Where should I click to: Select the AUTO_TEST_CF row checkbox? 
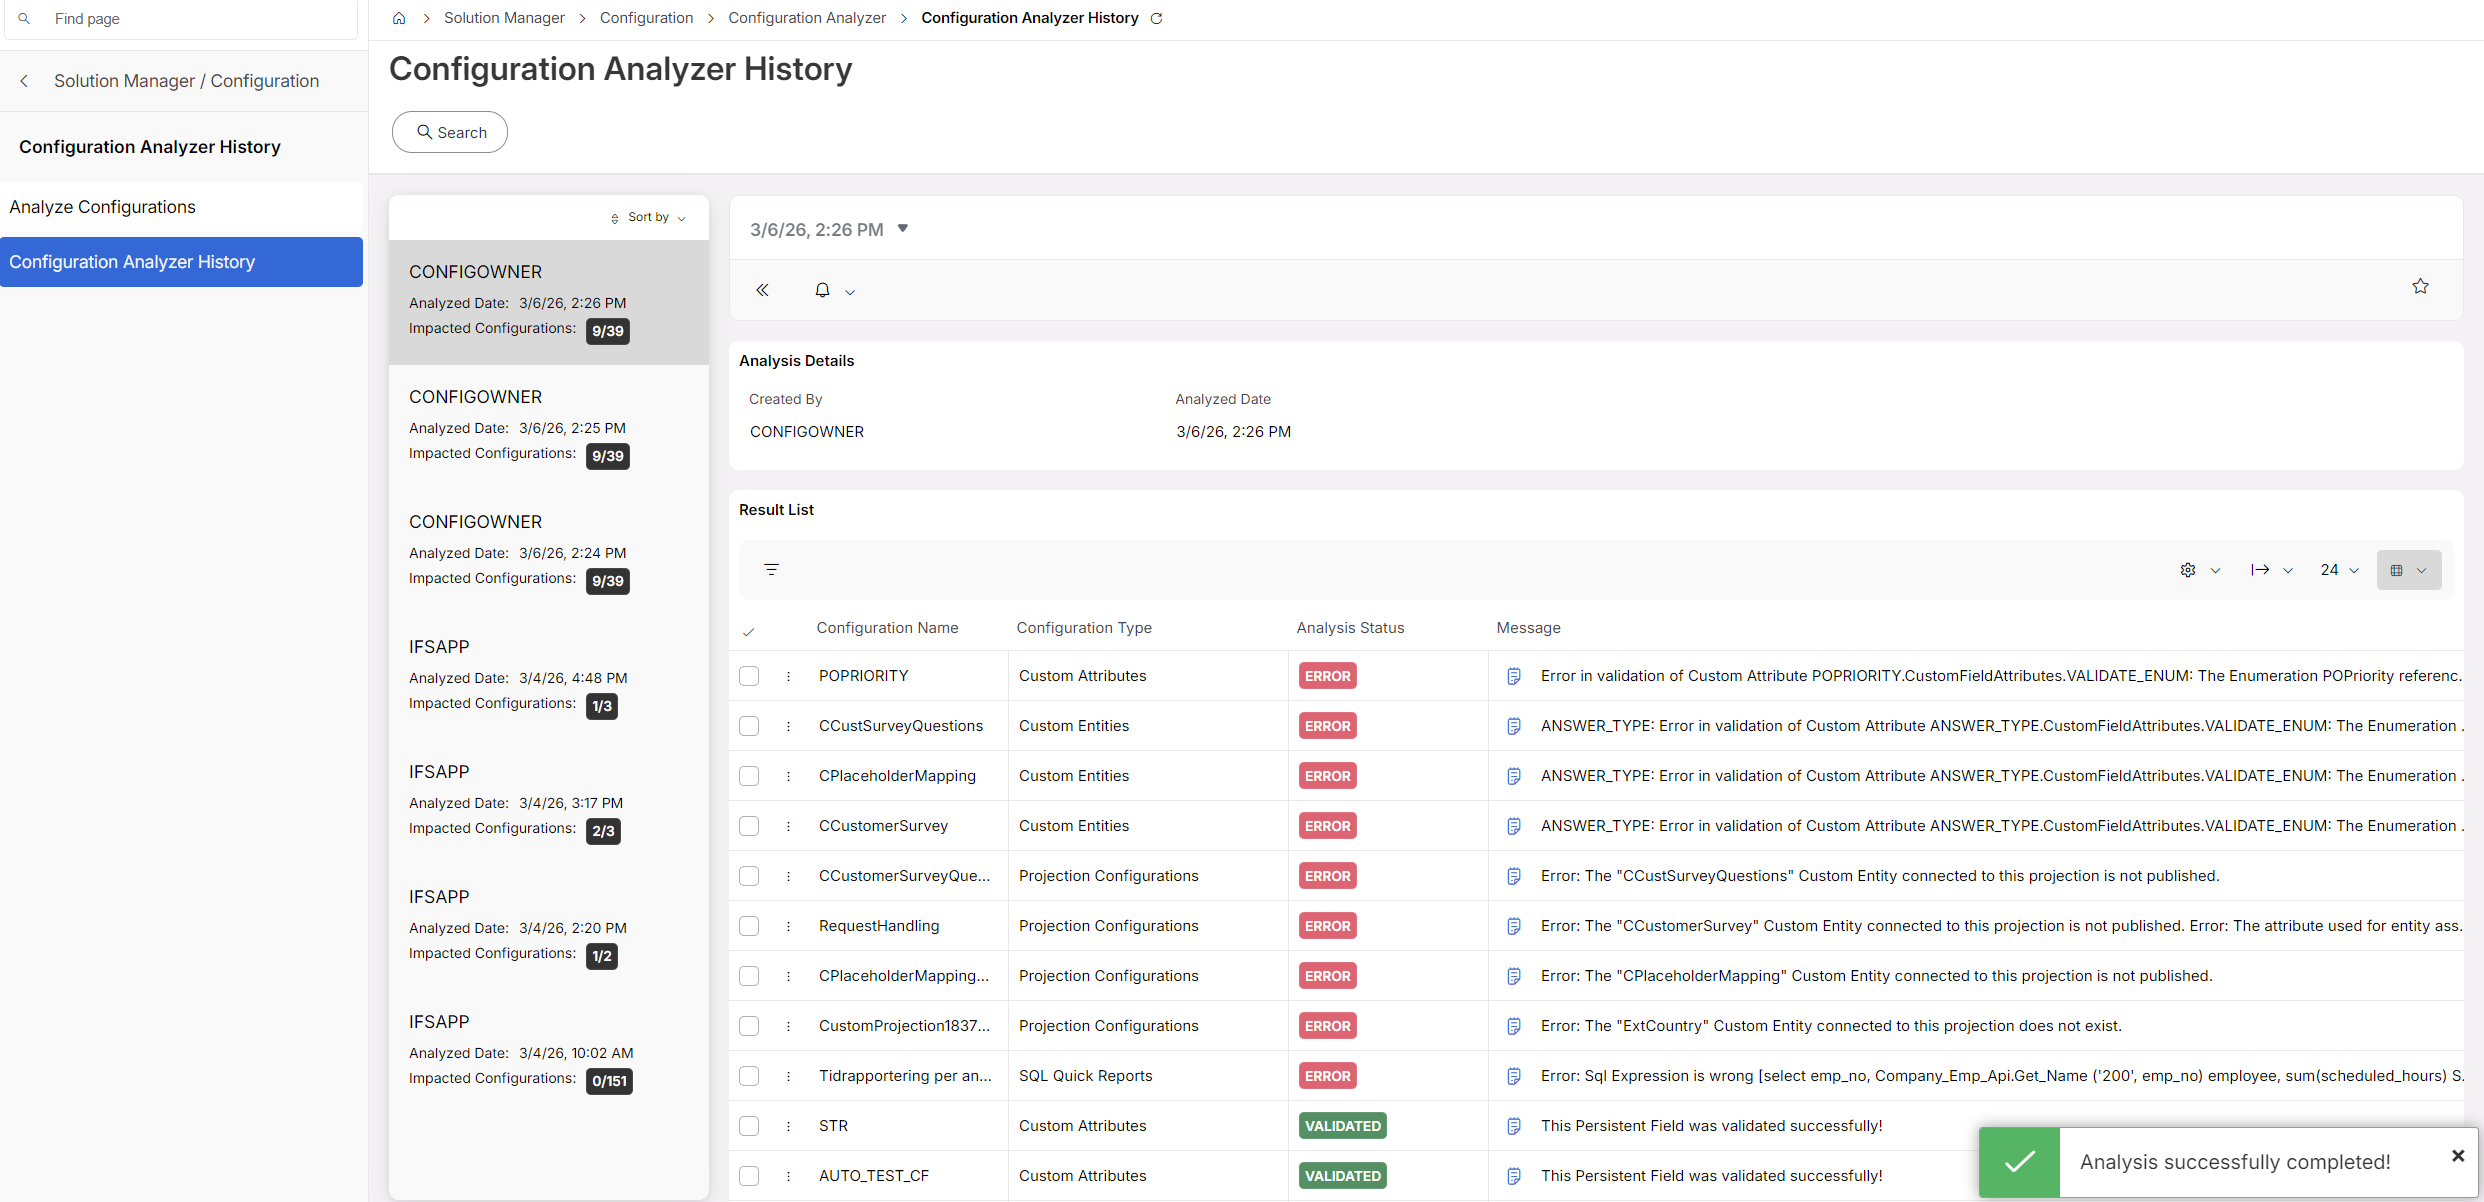coord(749,1176)
